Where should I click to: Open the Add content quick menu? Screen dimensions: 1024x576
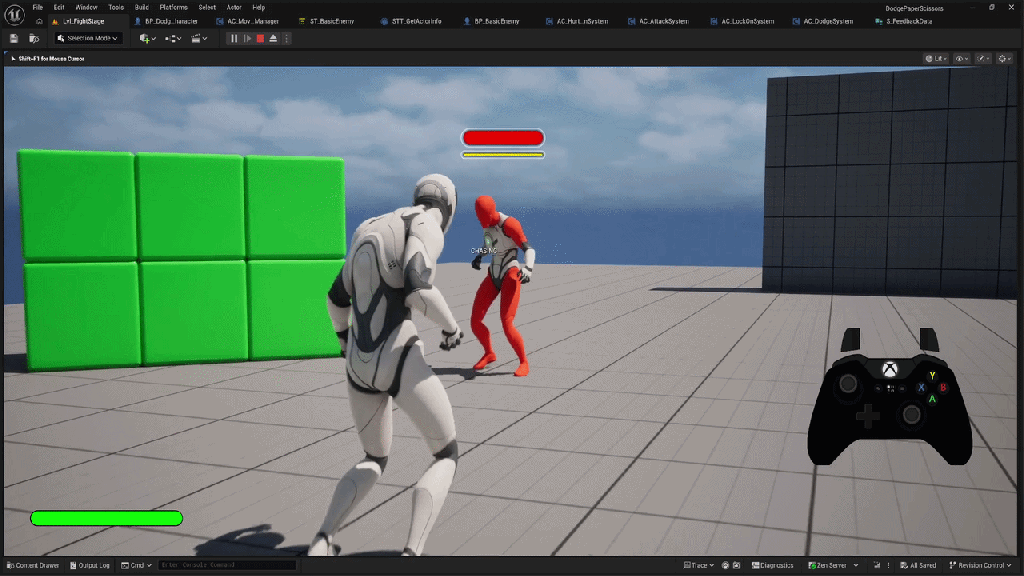pyautogui.click(x=147, y=38)
